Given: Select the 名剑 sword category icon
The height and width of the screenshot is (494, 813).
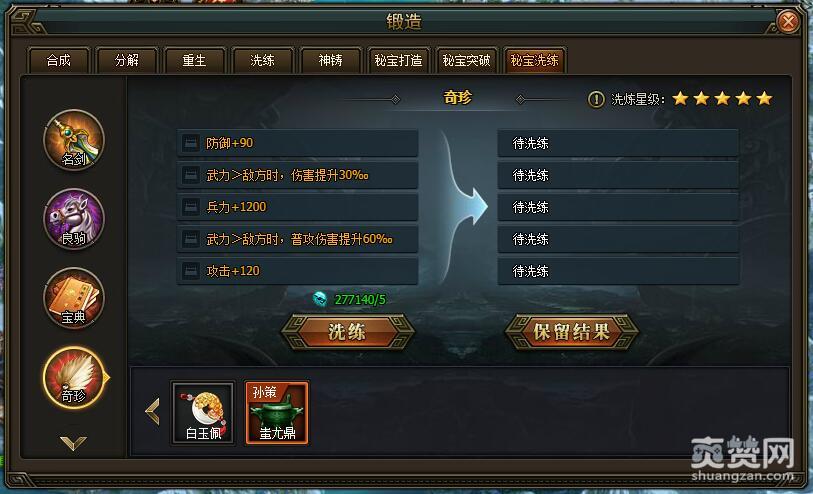Looking at the screenshot, I should point(74,139).
